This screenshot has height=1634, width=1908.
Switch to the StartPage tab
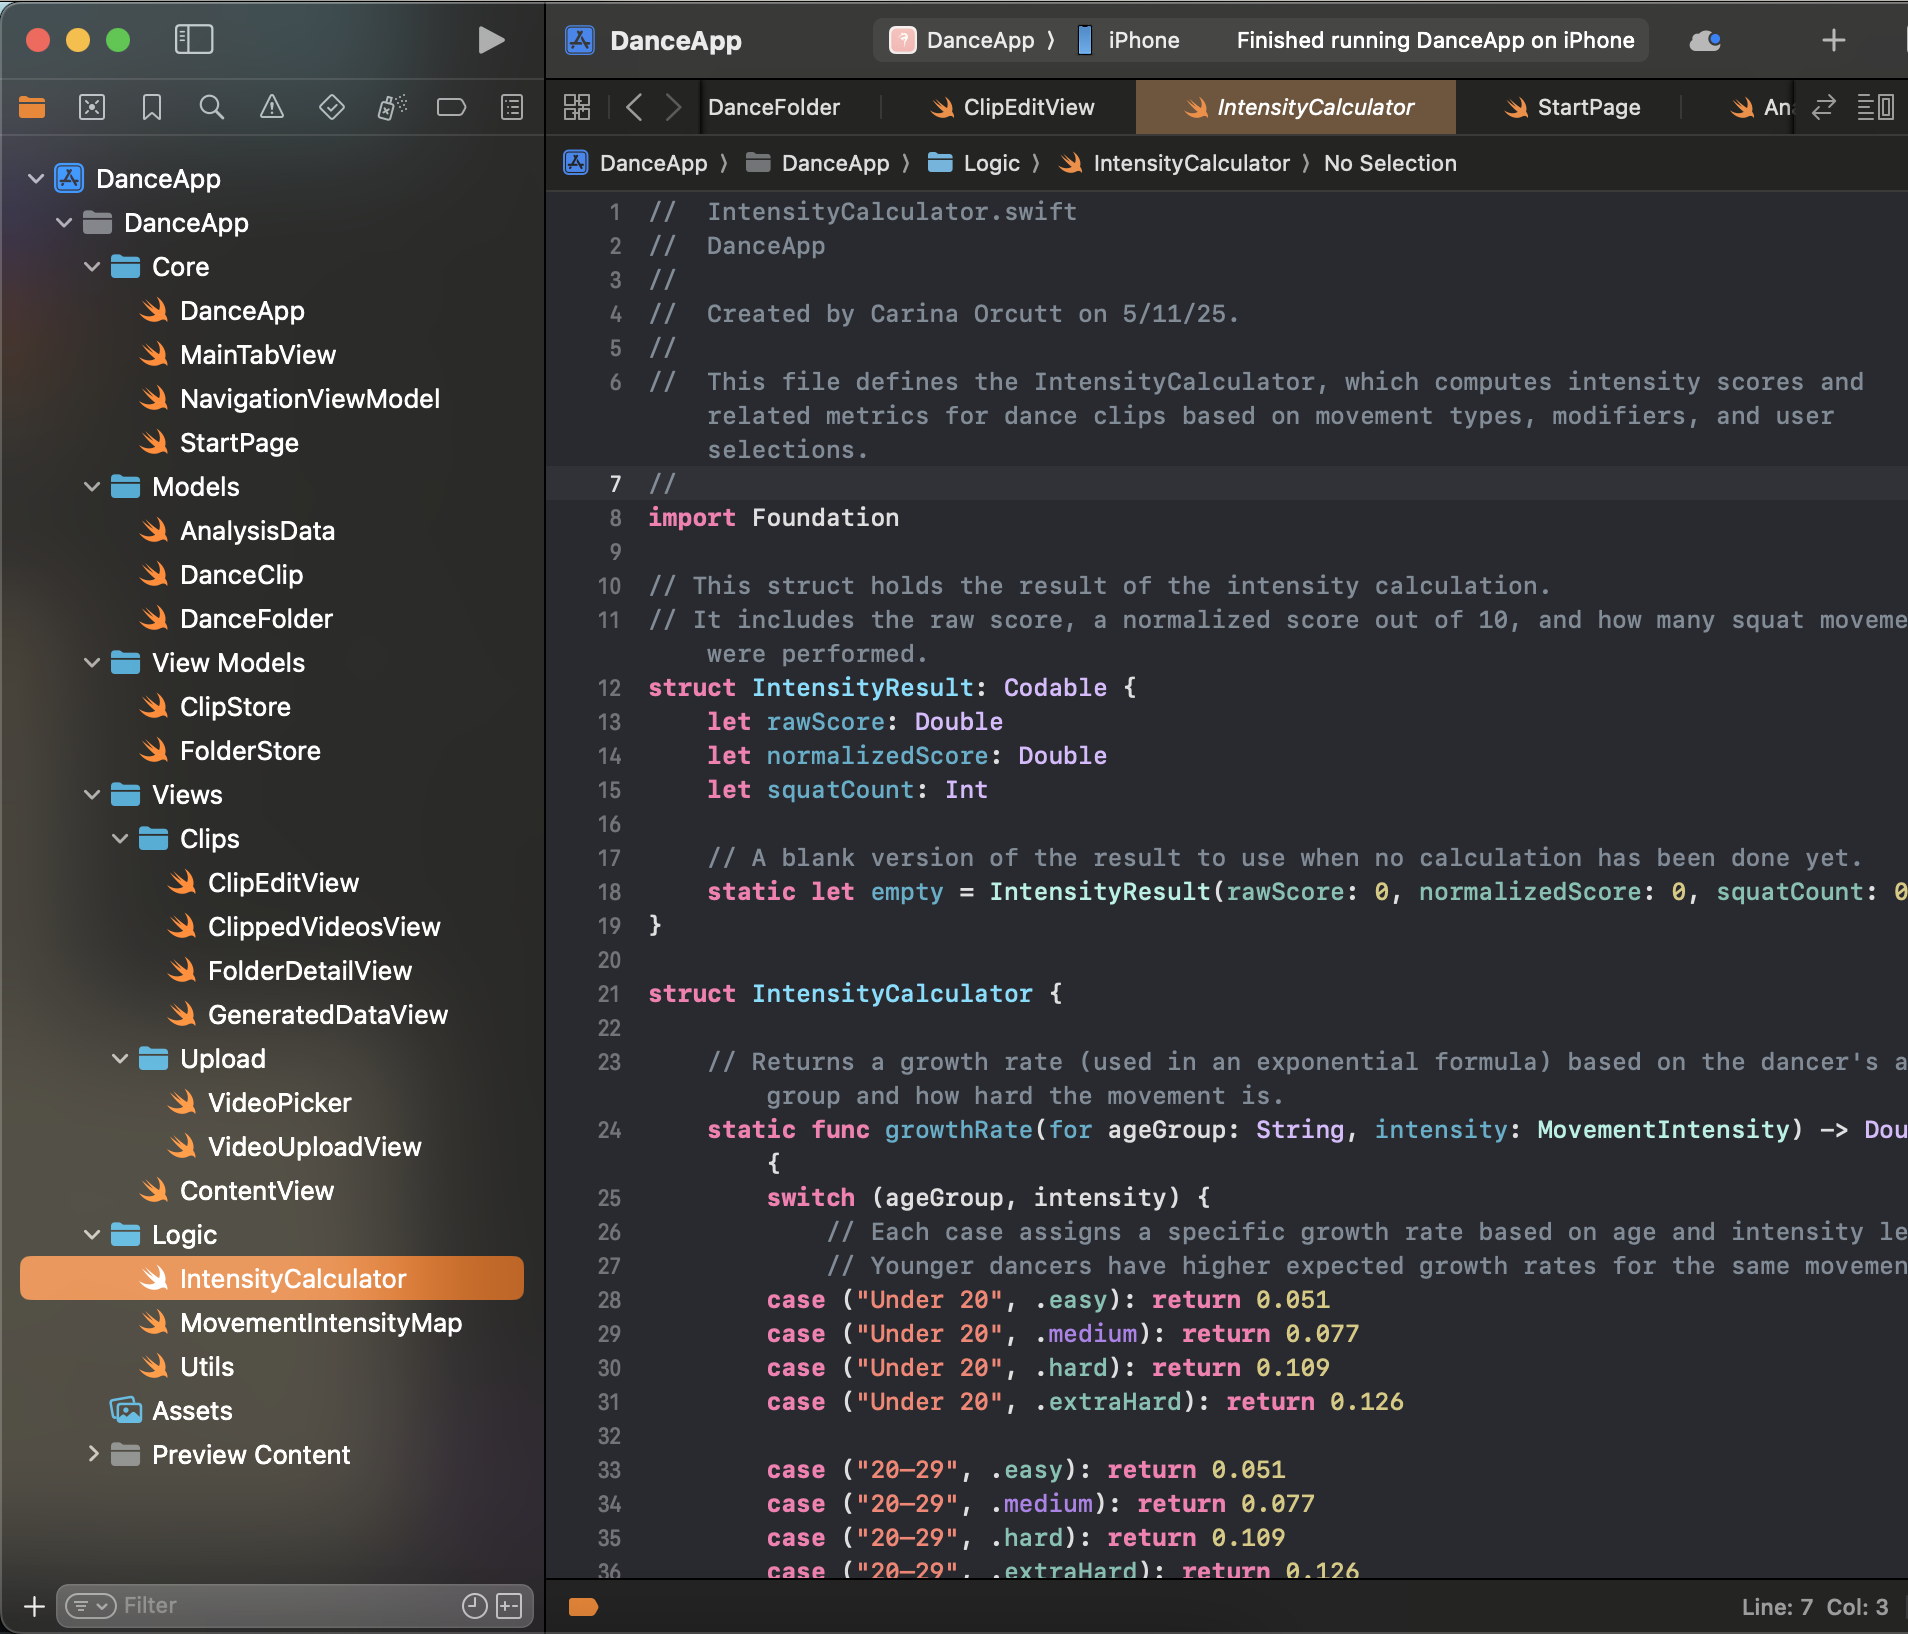click(1573, 107)
